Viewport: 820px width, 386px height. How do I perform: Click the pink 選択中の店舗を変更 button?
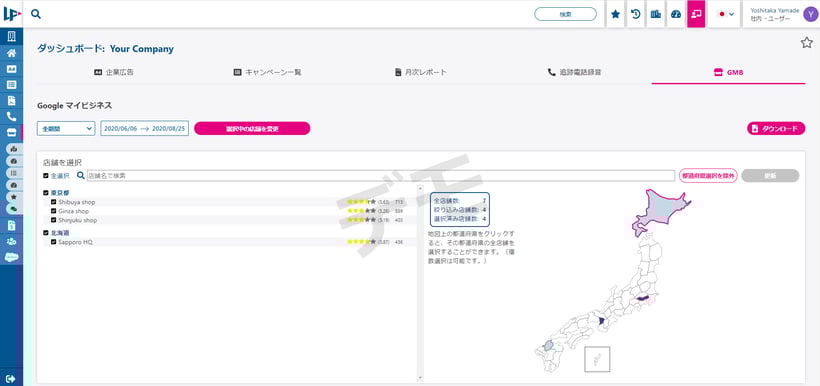252,129
